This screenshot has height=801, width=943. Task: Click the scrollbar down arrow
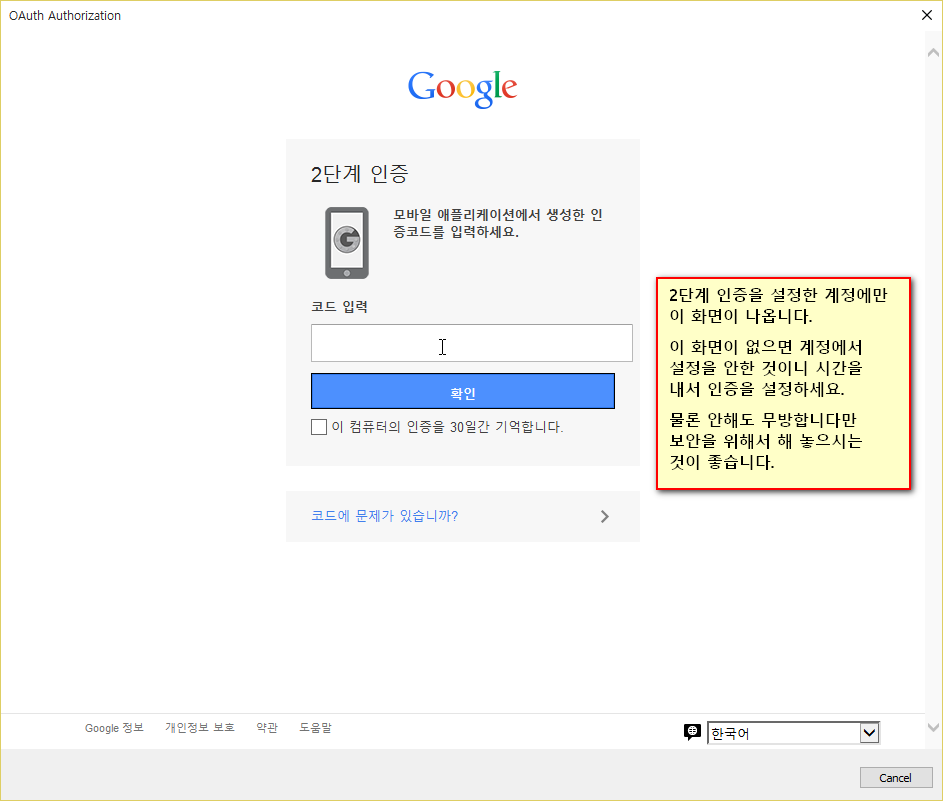[x=933, y=728]
